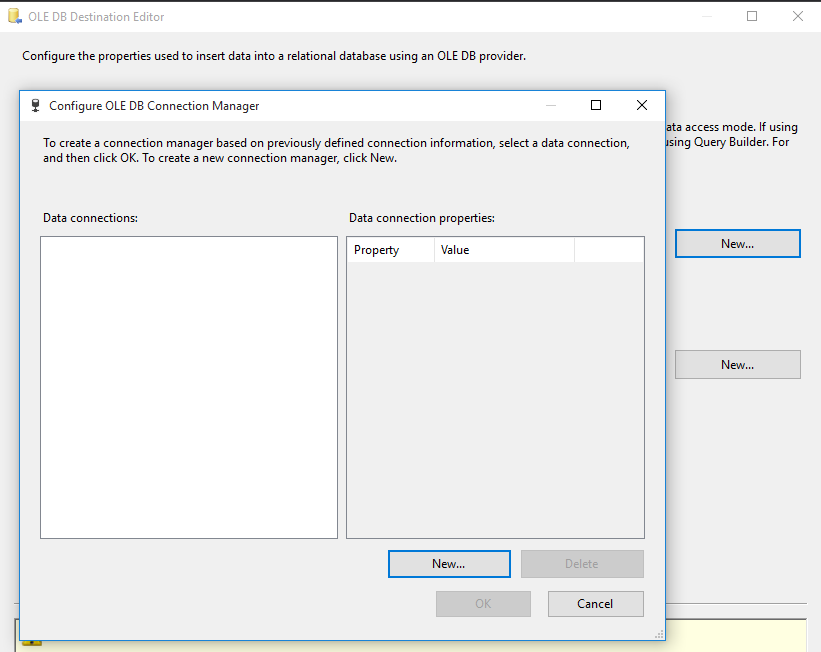This screenshot has height=652, width=821.
Task: Click the lower-right New button
Action: [737, 364]
